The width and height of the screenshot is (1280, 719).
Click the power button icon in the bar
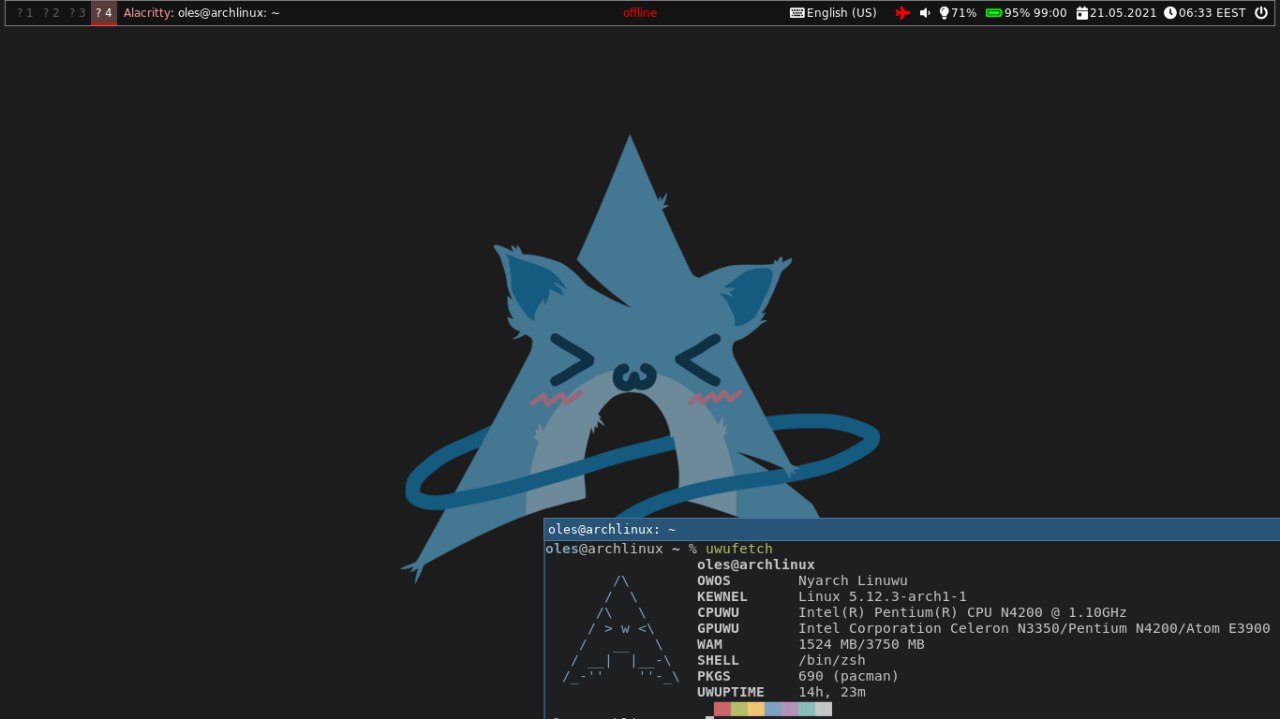click(1261, 13)
